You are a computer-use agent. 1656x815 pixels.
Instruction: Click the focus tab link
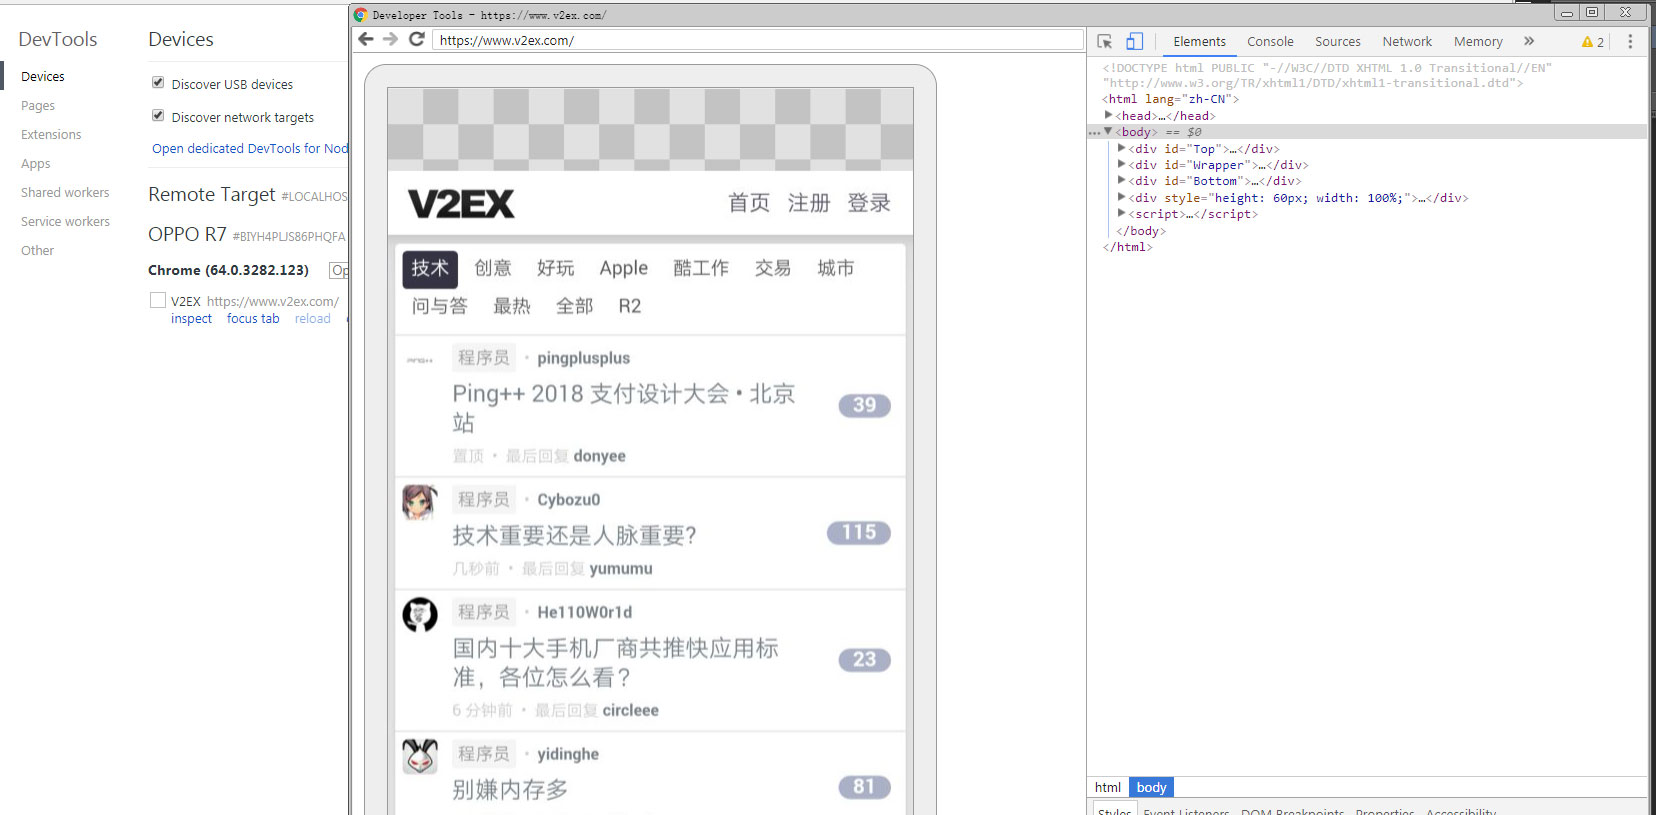(253, 319)
